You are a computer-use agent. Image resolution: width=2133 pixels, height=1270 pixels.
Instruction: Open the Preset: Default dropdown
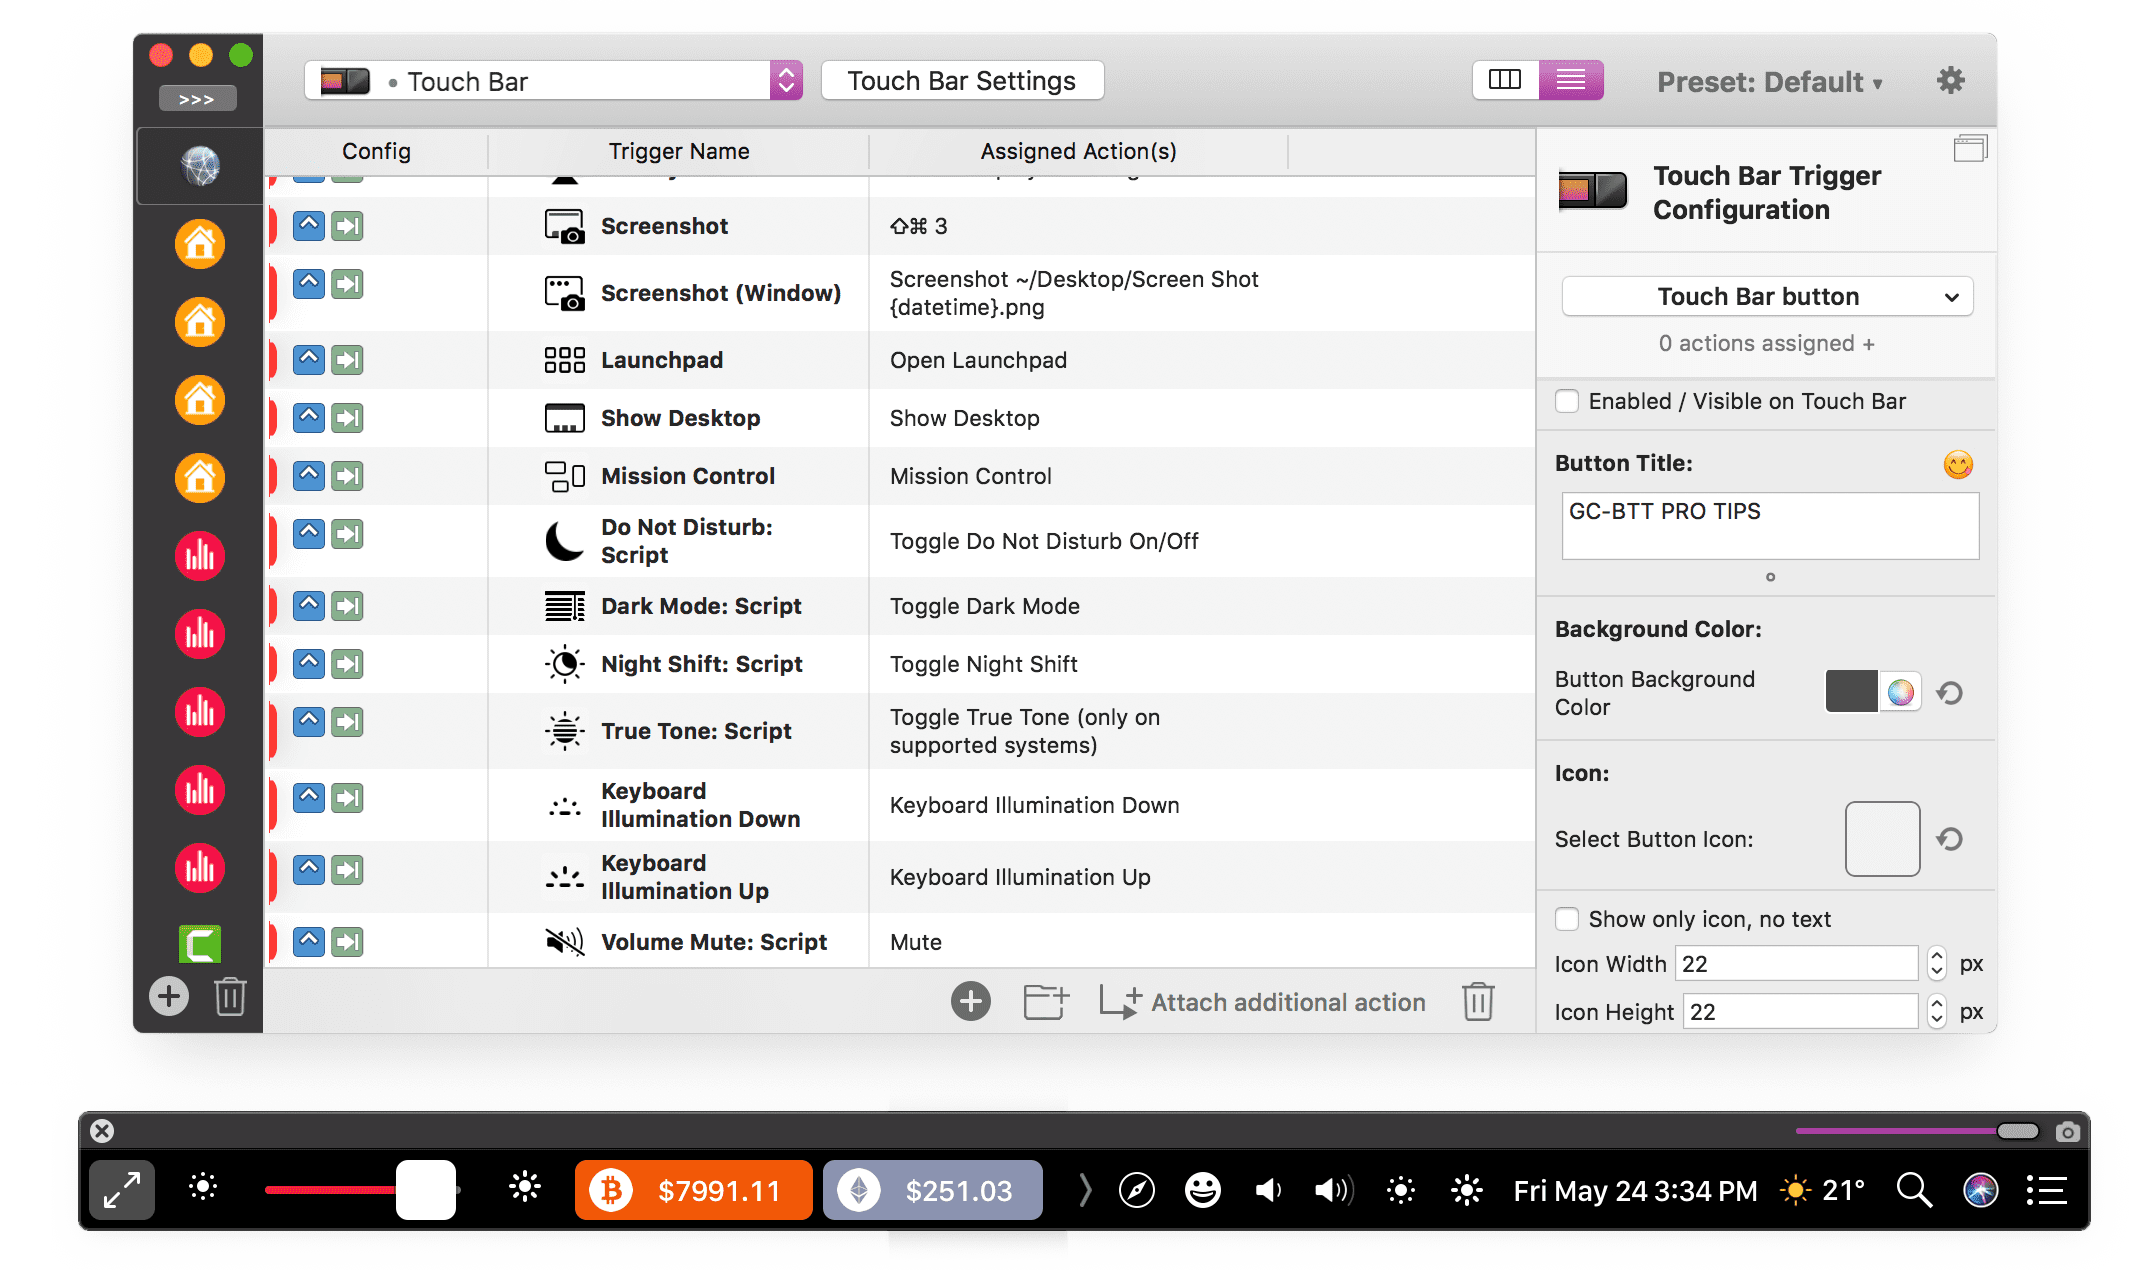coord(1770,82)
